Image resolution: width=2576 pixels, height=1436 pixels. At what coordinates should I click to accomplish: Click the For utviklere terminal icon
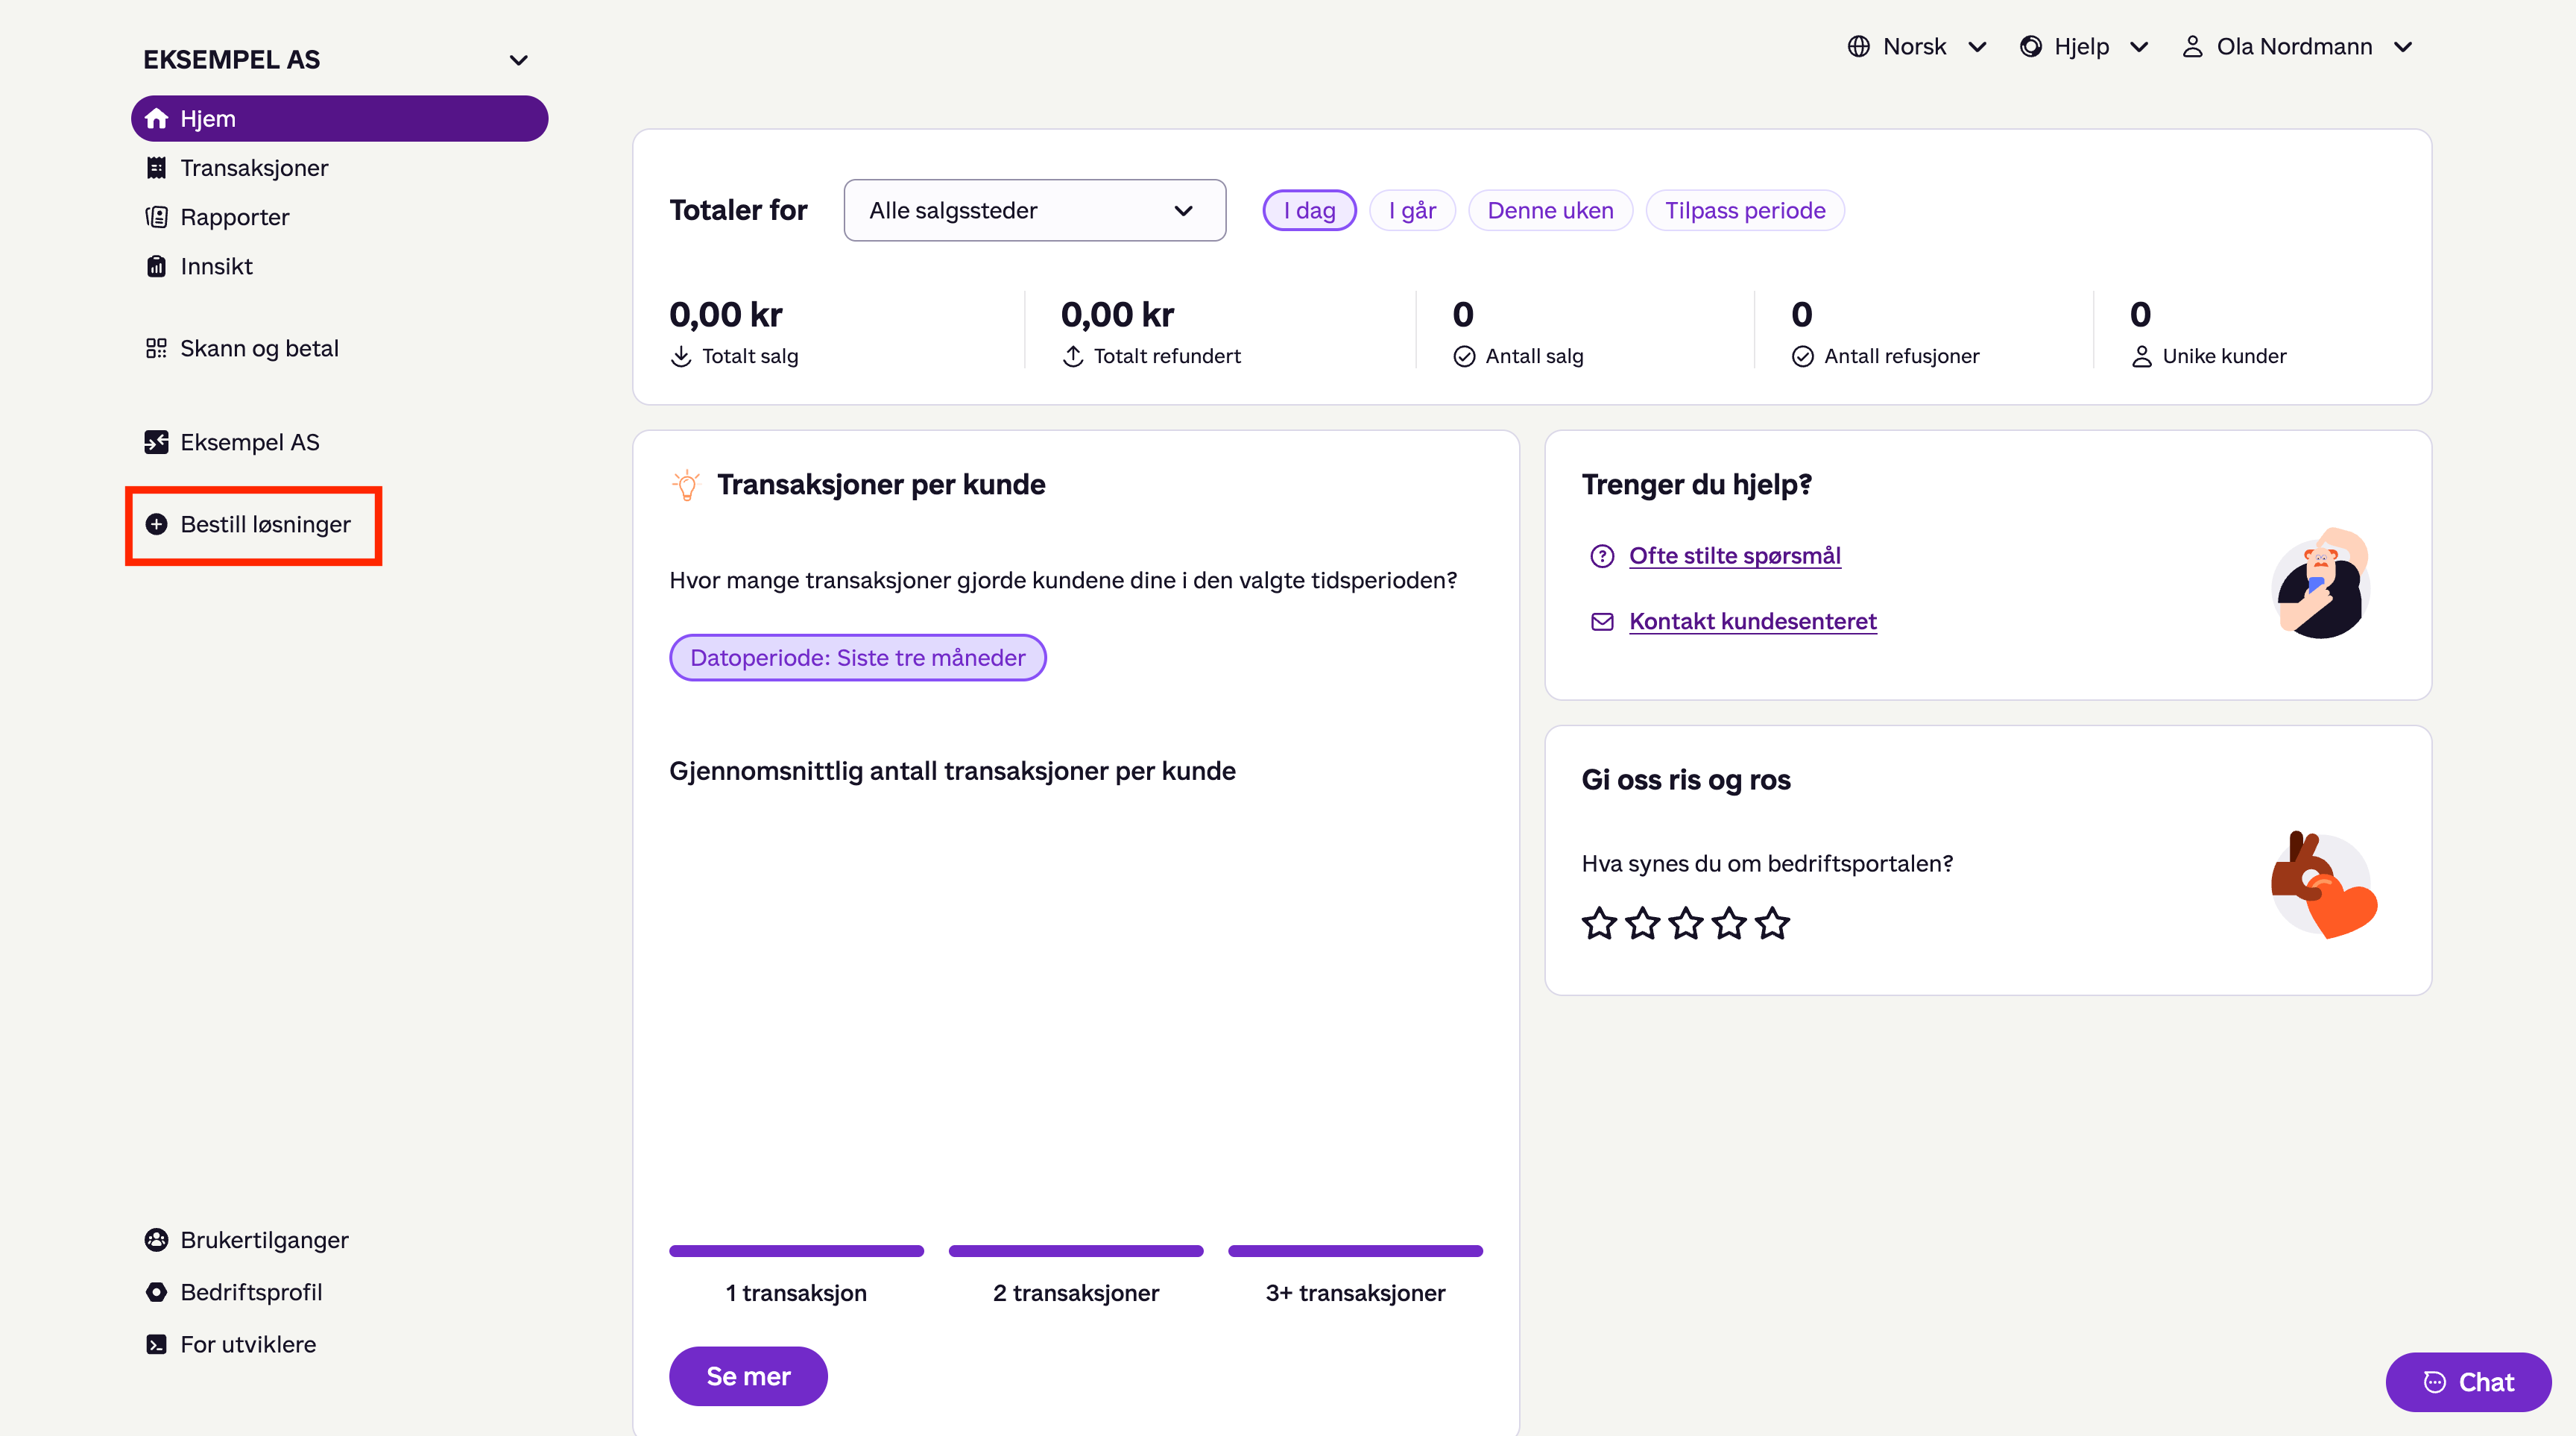click(156, 1344)
